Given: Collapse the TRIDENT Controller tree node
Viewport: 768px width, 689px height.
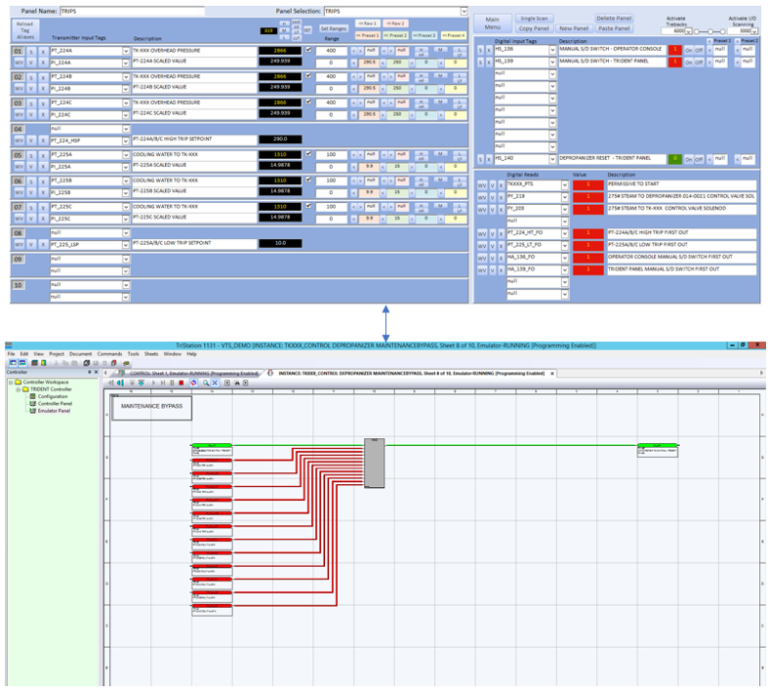Looking at the screenshot, I should (18, 389).
